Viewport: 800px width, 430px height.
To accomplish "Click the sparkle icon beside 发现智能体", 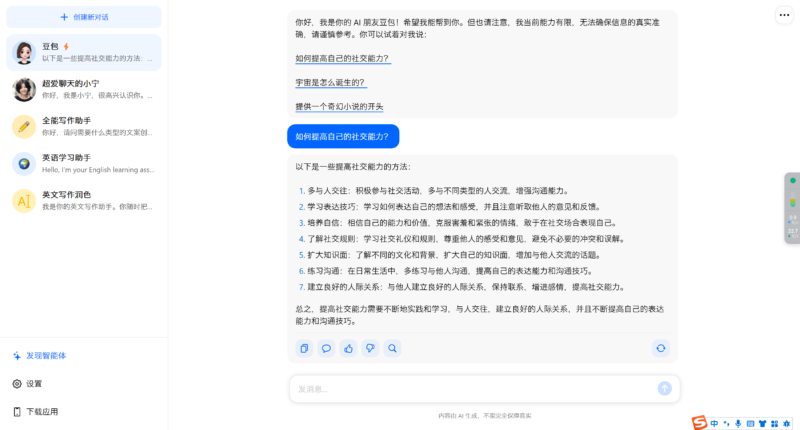I will click(17, 356).
